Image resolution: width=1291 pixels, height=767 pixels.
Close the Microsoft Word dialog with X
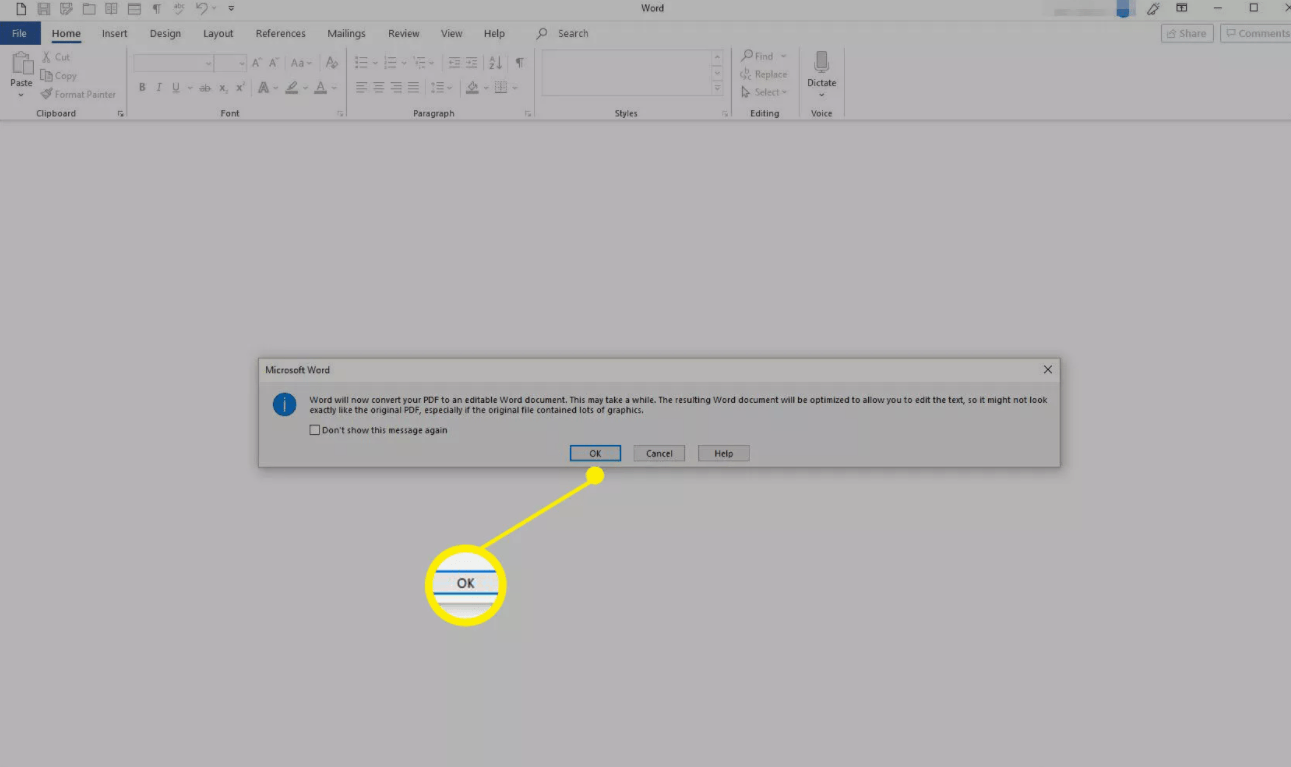coord(1048,369)
